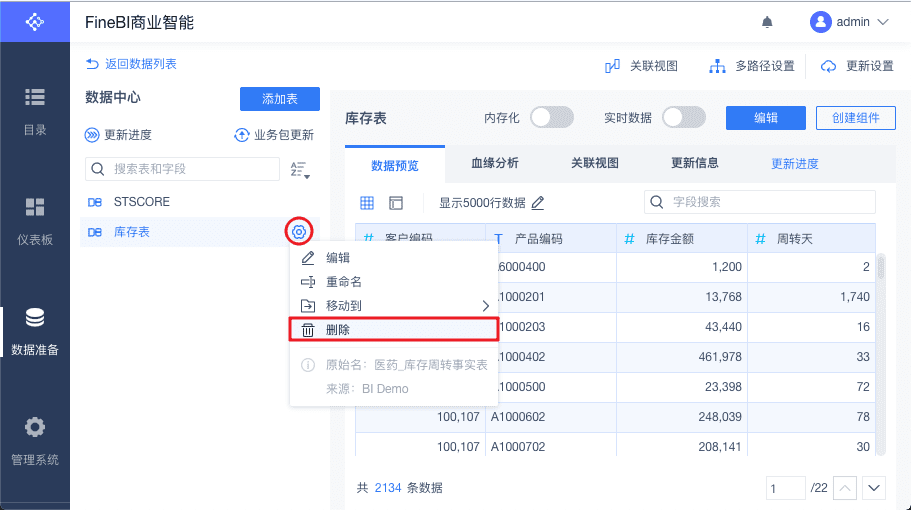Click the gear icon beside 库存表
This screenshot has width=911, height=510.
point(298,232)
